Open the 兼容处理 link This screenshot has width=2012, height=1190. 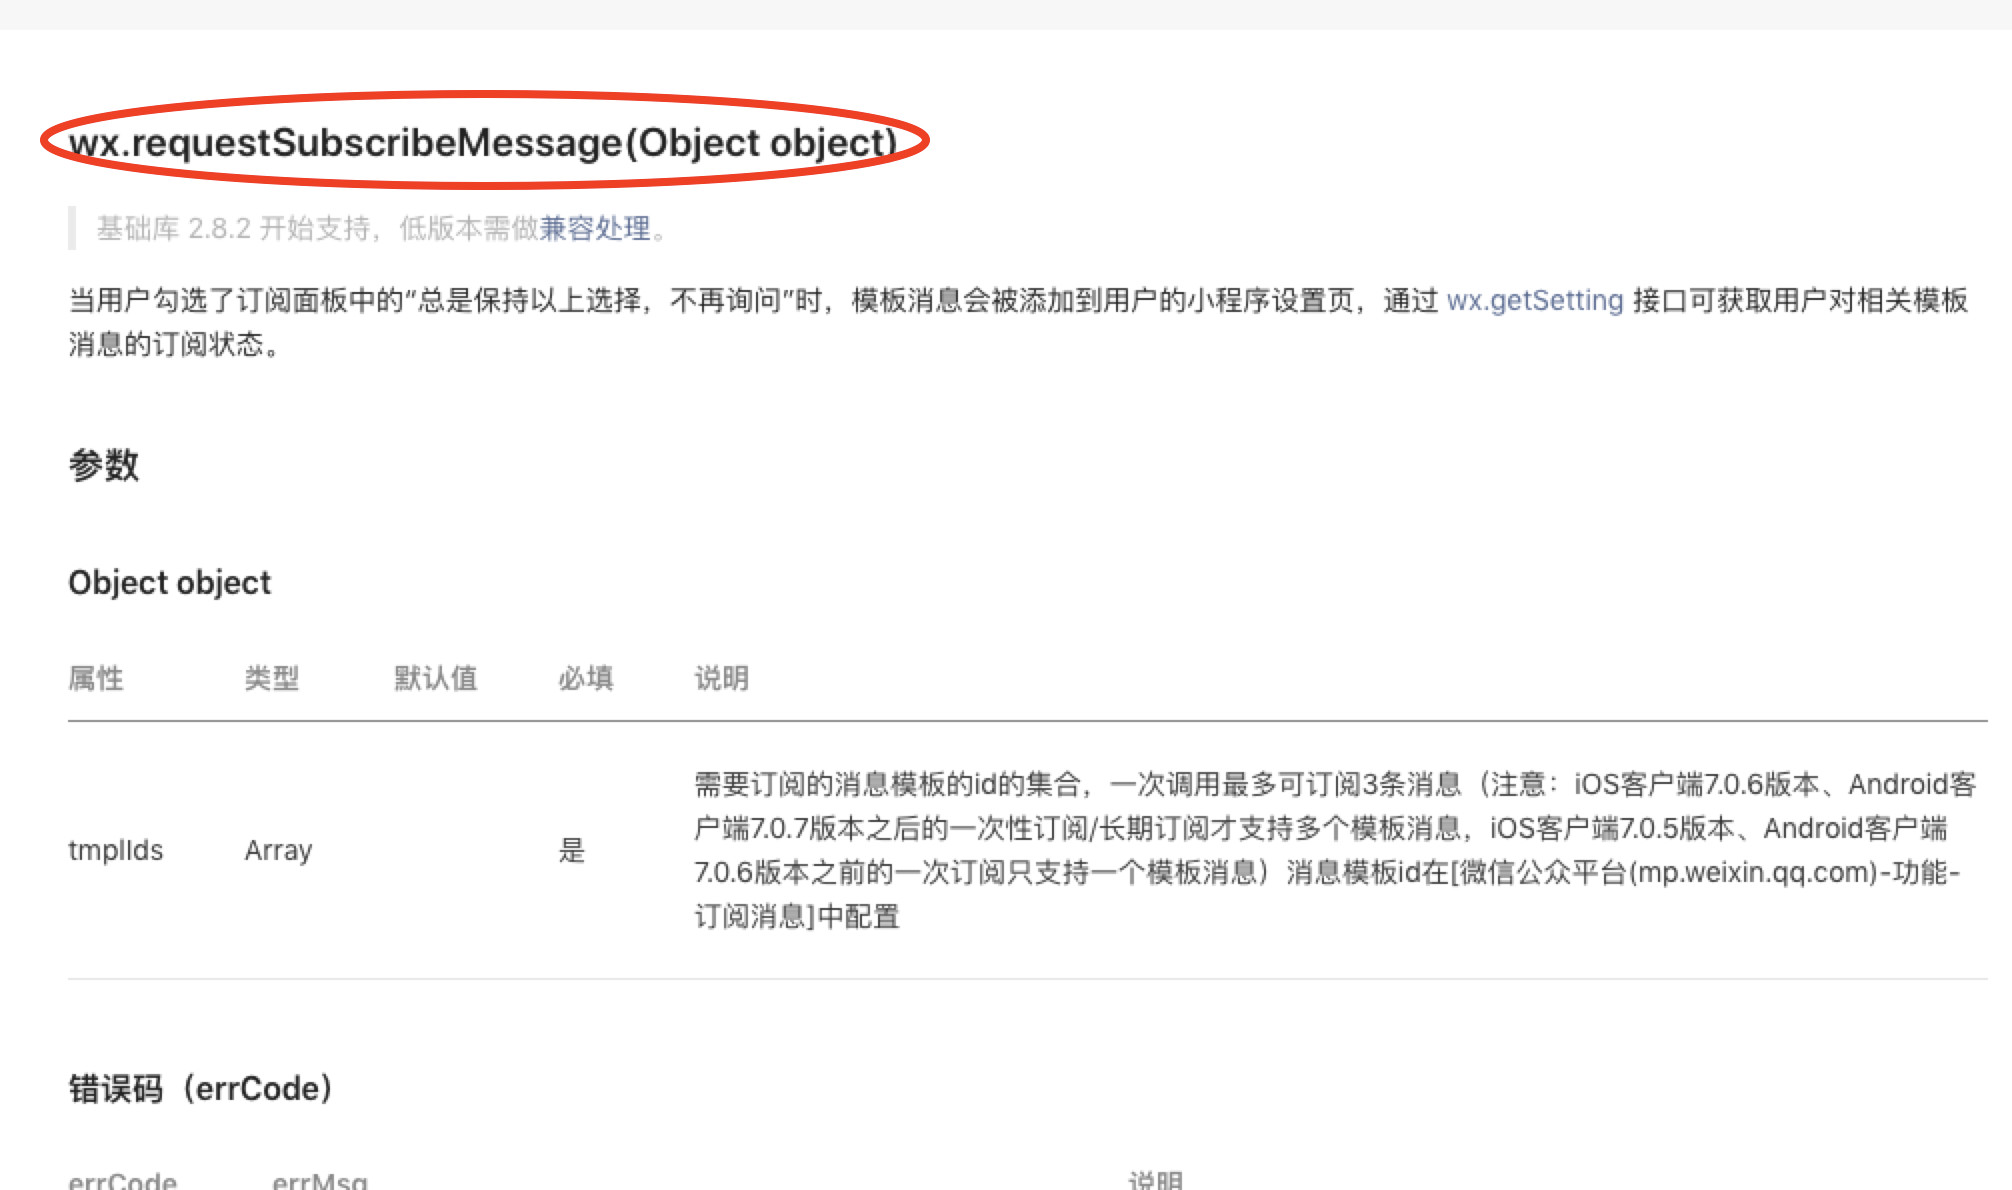(595, 229)
